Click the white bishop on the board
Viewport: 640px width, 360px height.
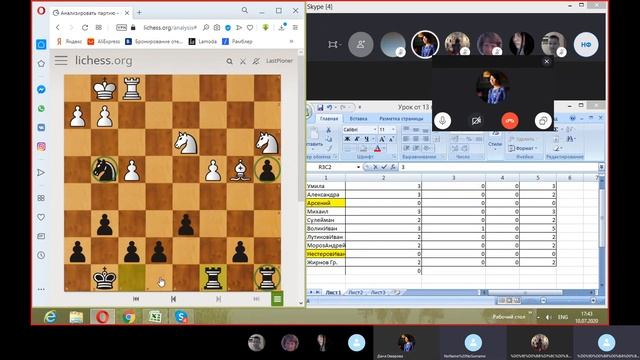tap(240, 170)
